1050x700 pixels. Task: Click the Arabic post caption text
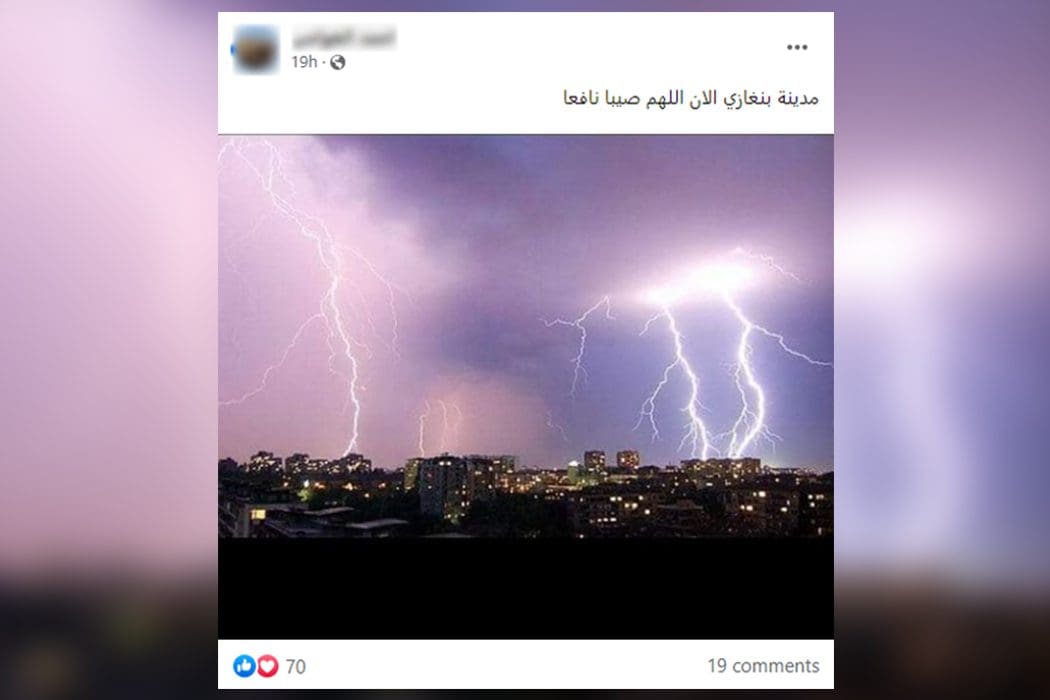(691, 98)
